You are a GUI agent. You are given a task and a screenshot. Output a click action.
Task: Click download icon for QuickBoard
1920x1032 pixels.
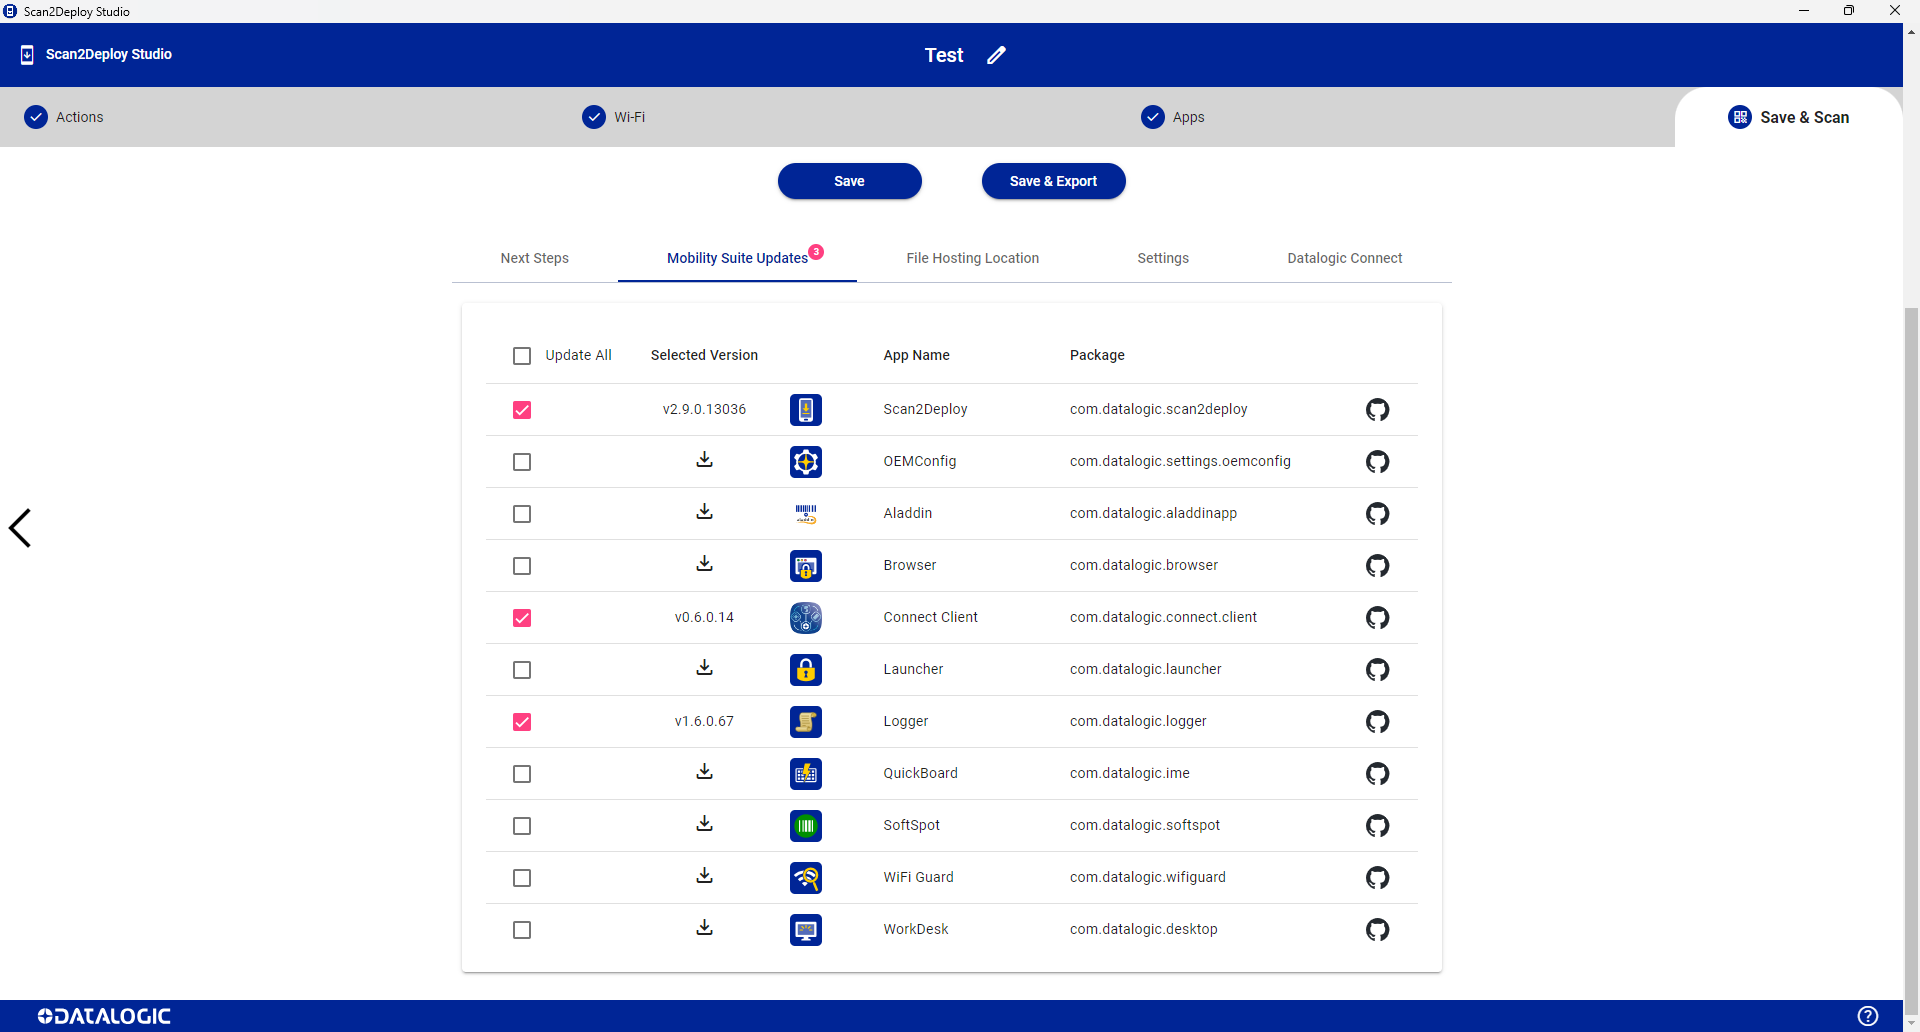point(704,771)
